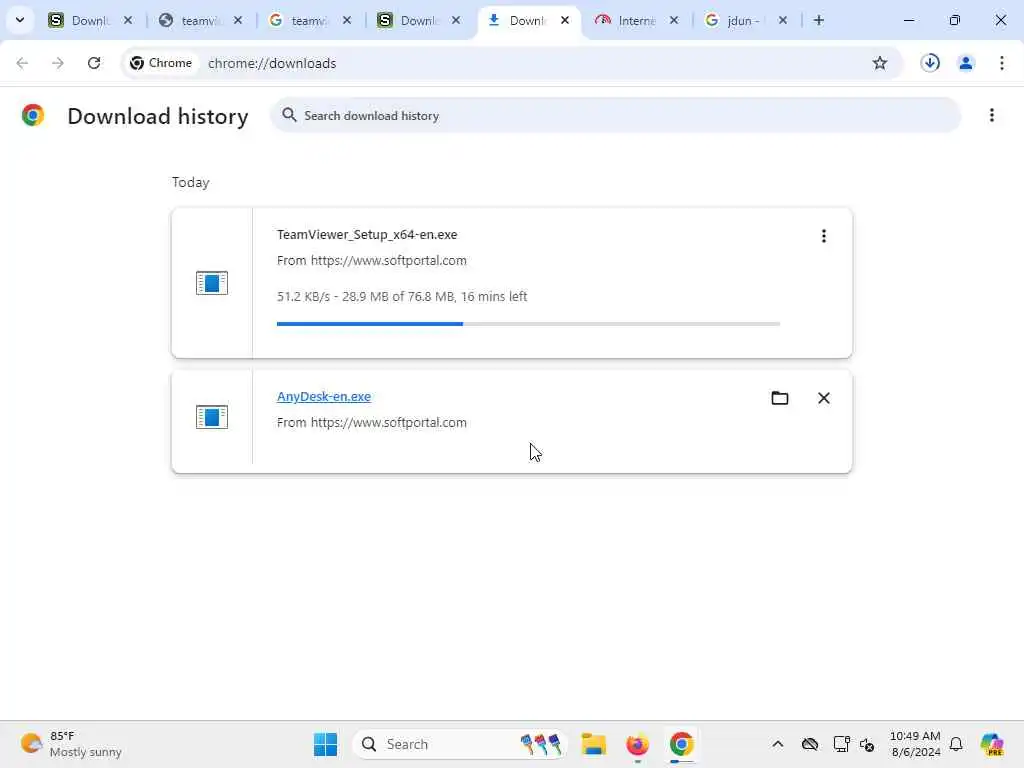Screen dimensions: 1024x768
Task: Click the TeamViewer_Setup_x64-en.exe file name
Action: tap(367, 234)
